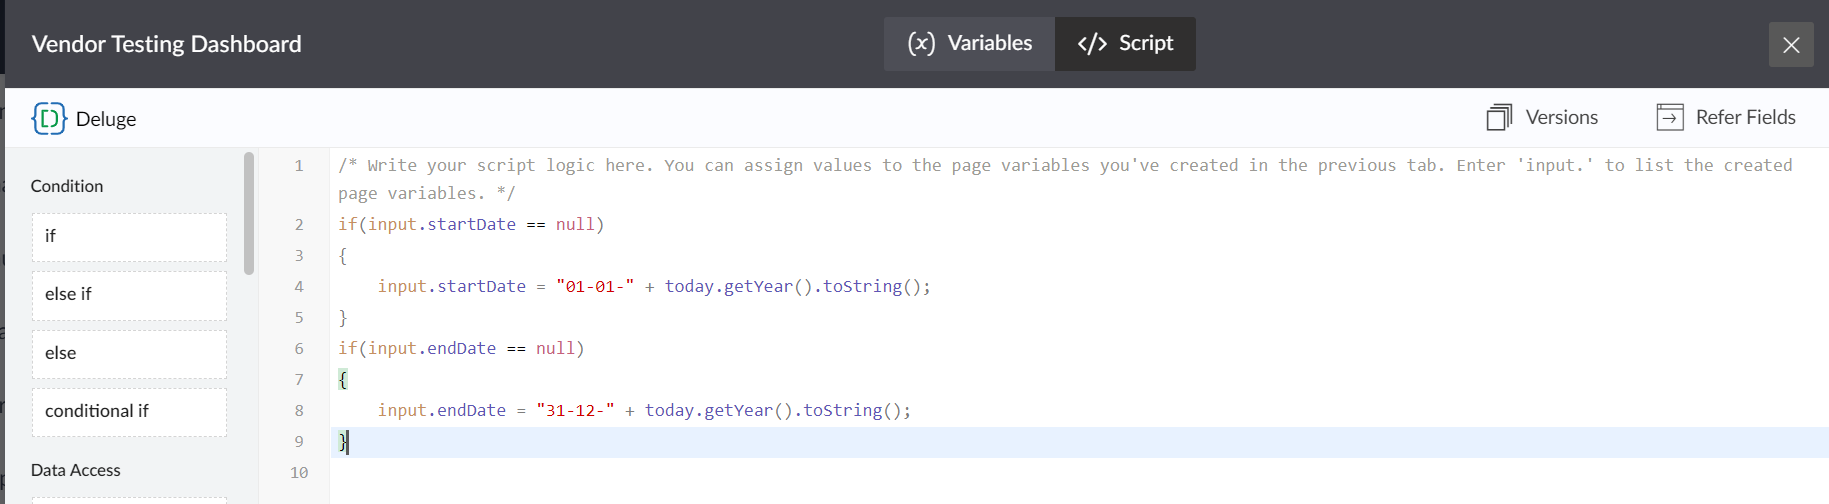
Task: Open the Refer Fields panel
Action: click(1726, 117)
